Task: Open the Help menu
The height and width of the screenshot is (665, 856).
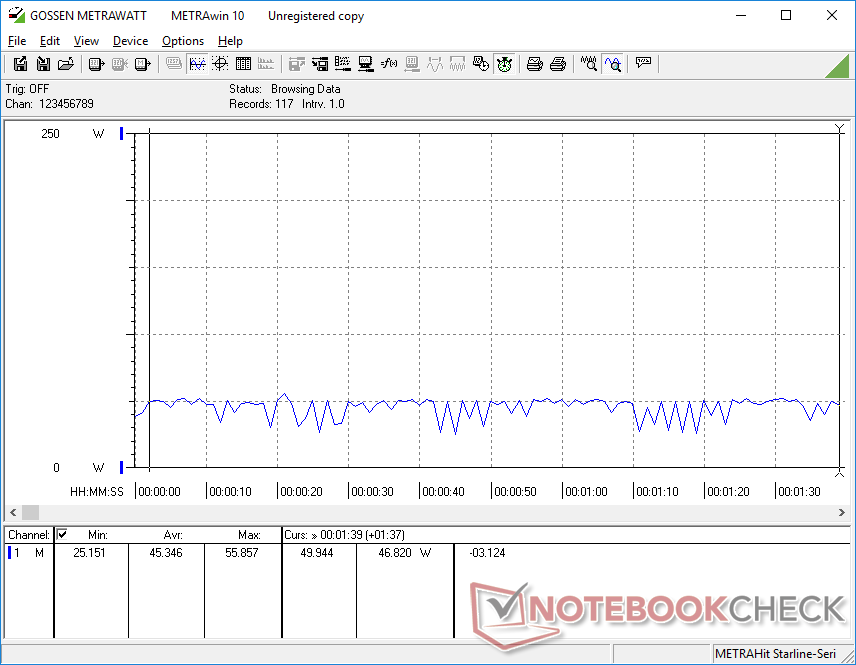Action: [230, 41]
